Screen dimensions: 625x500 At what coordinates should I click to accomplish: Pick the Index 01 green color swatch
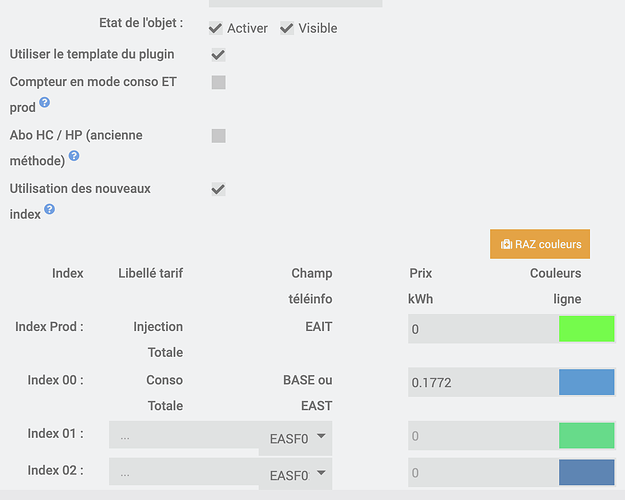point(587,436)
